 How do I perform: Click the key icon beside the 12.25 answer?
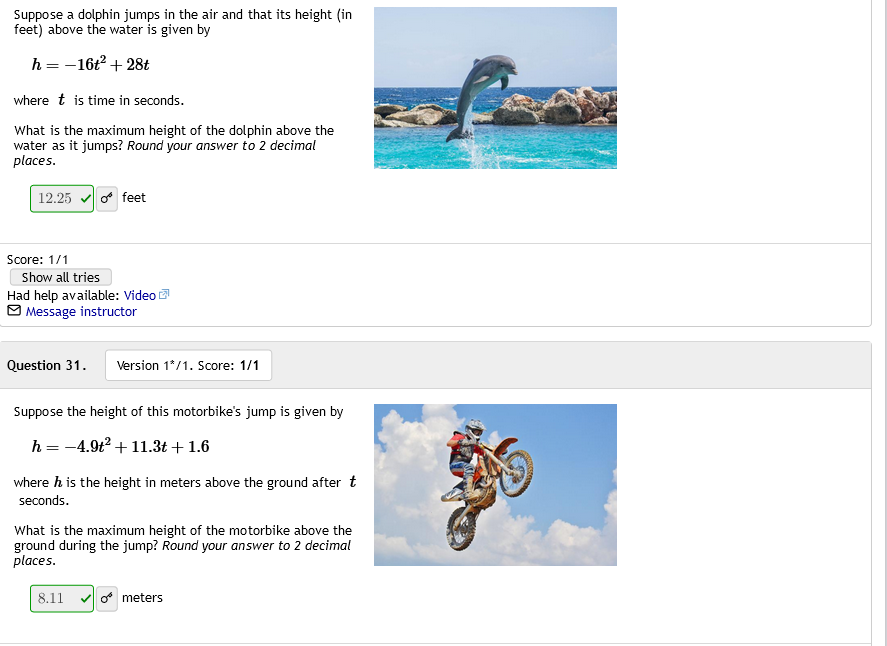point(107,199)
